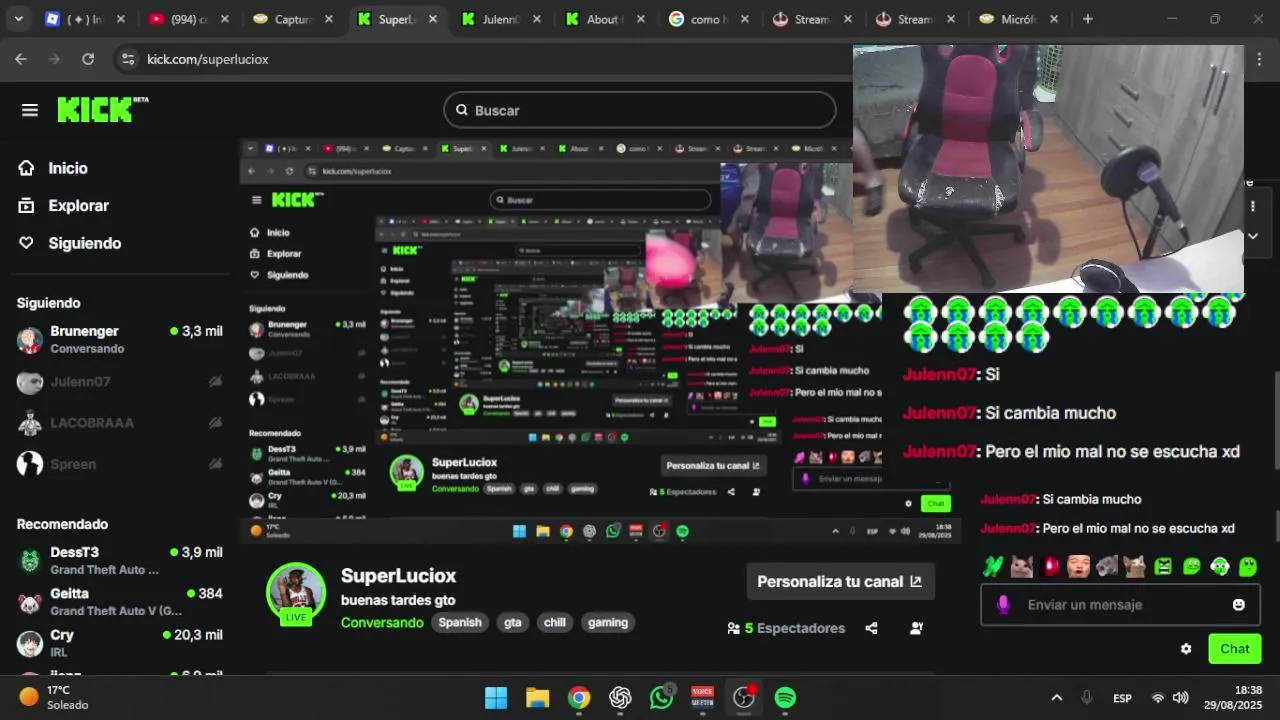This screenshot has height=720, width=1280.
Task: Click SuperLuciox live avatar
Action: [296, 592]
